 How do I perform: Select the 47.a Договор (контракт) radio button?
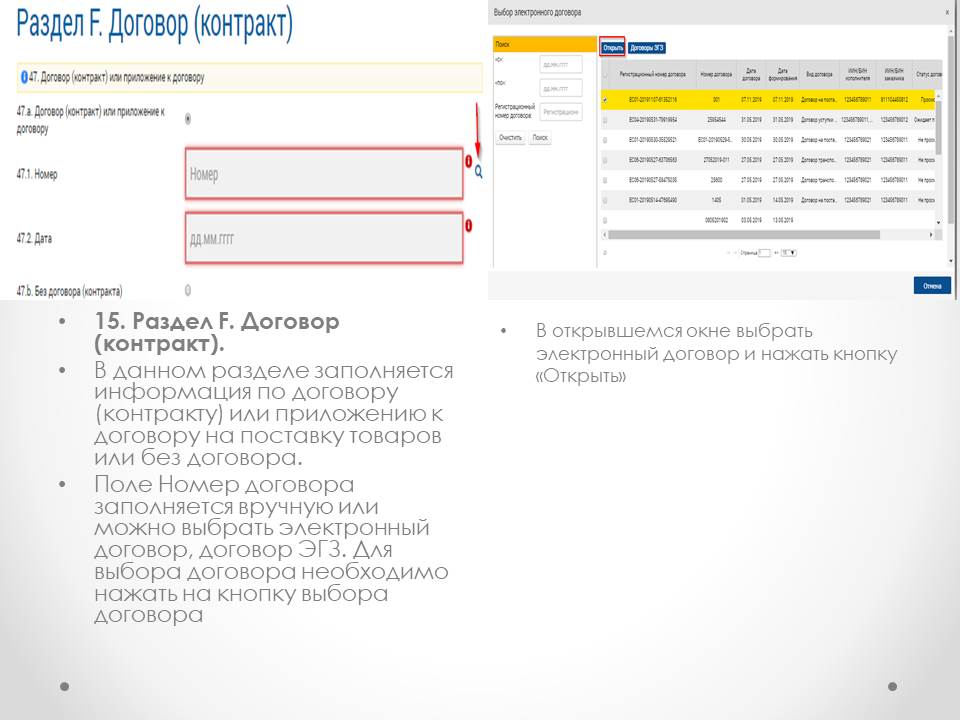point(188,119)
